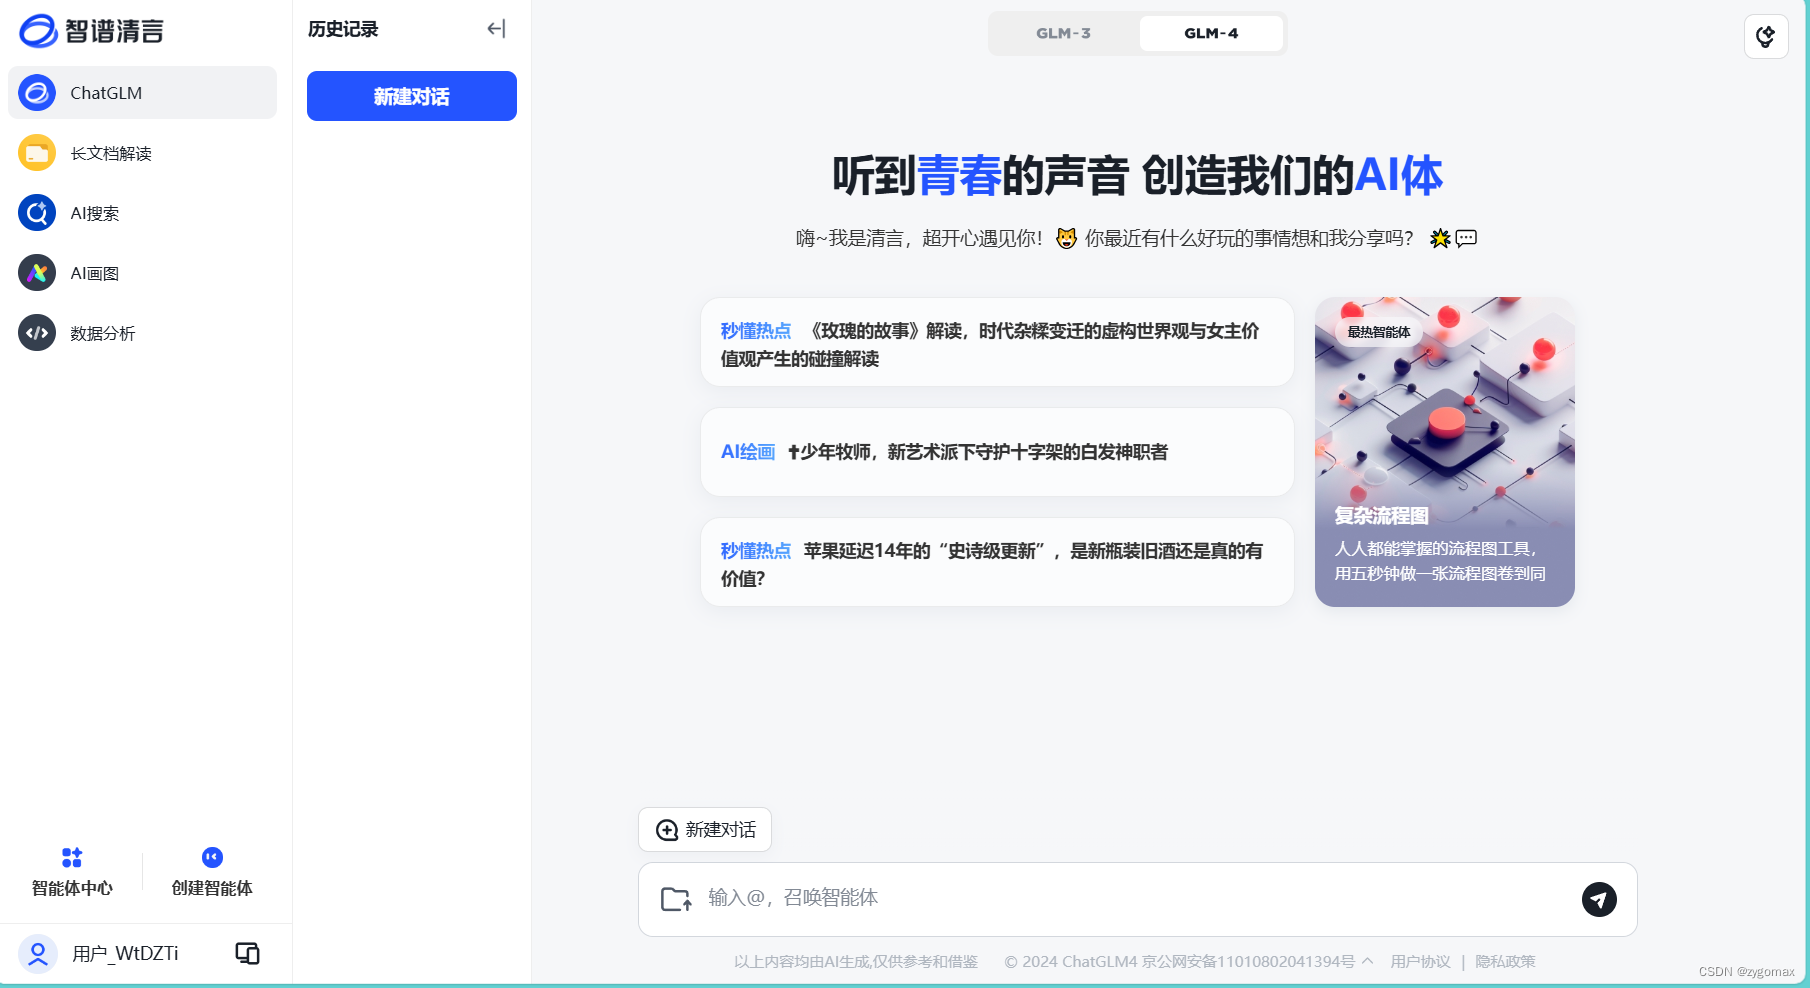The width and height of the screenshot is (1810, 988).
Task: Click the blue 新建对话 button
Action: click(x=412, y=96)
